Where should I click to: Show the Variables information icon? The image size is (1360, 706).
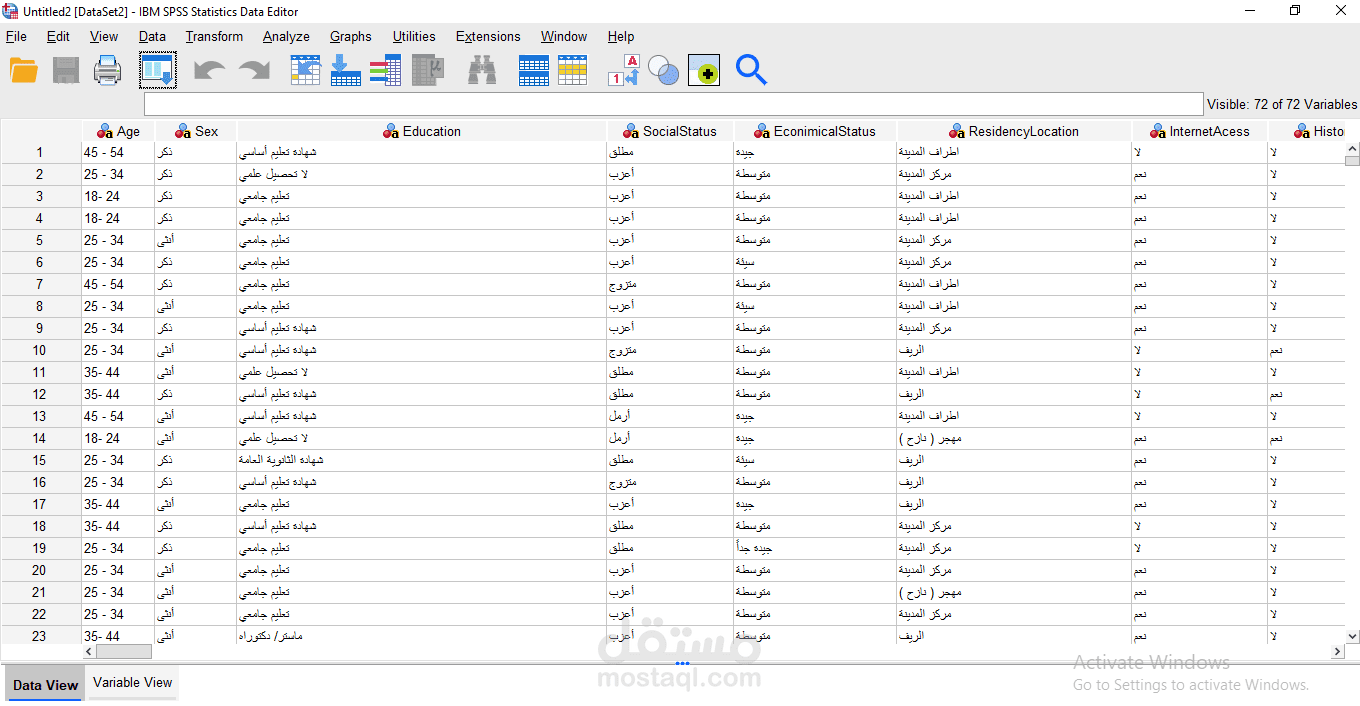385,70
